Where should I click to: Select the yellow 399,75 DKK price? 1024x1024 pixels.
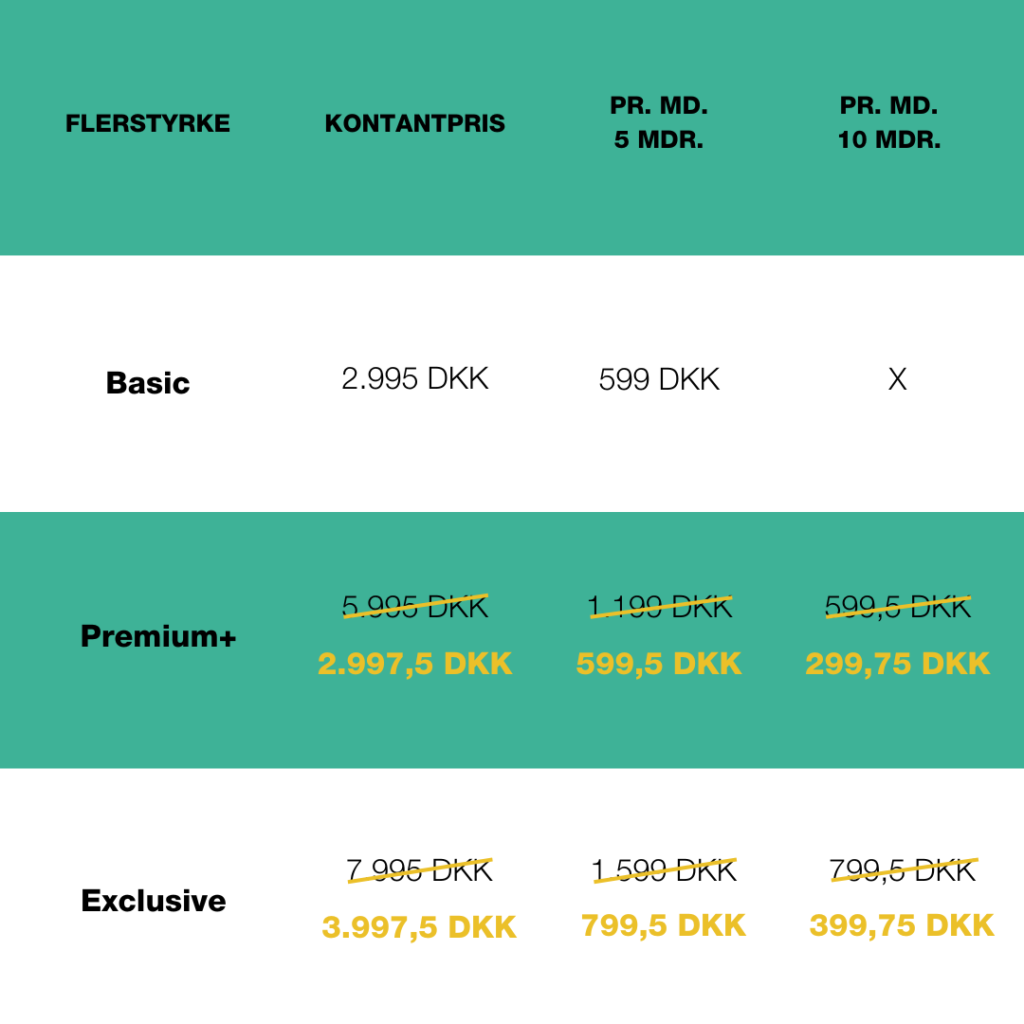click(902, 925)
